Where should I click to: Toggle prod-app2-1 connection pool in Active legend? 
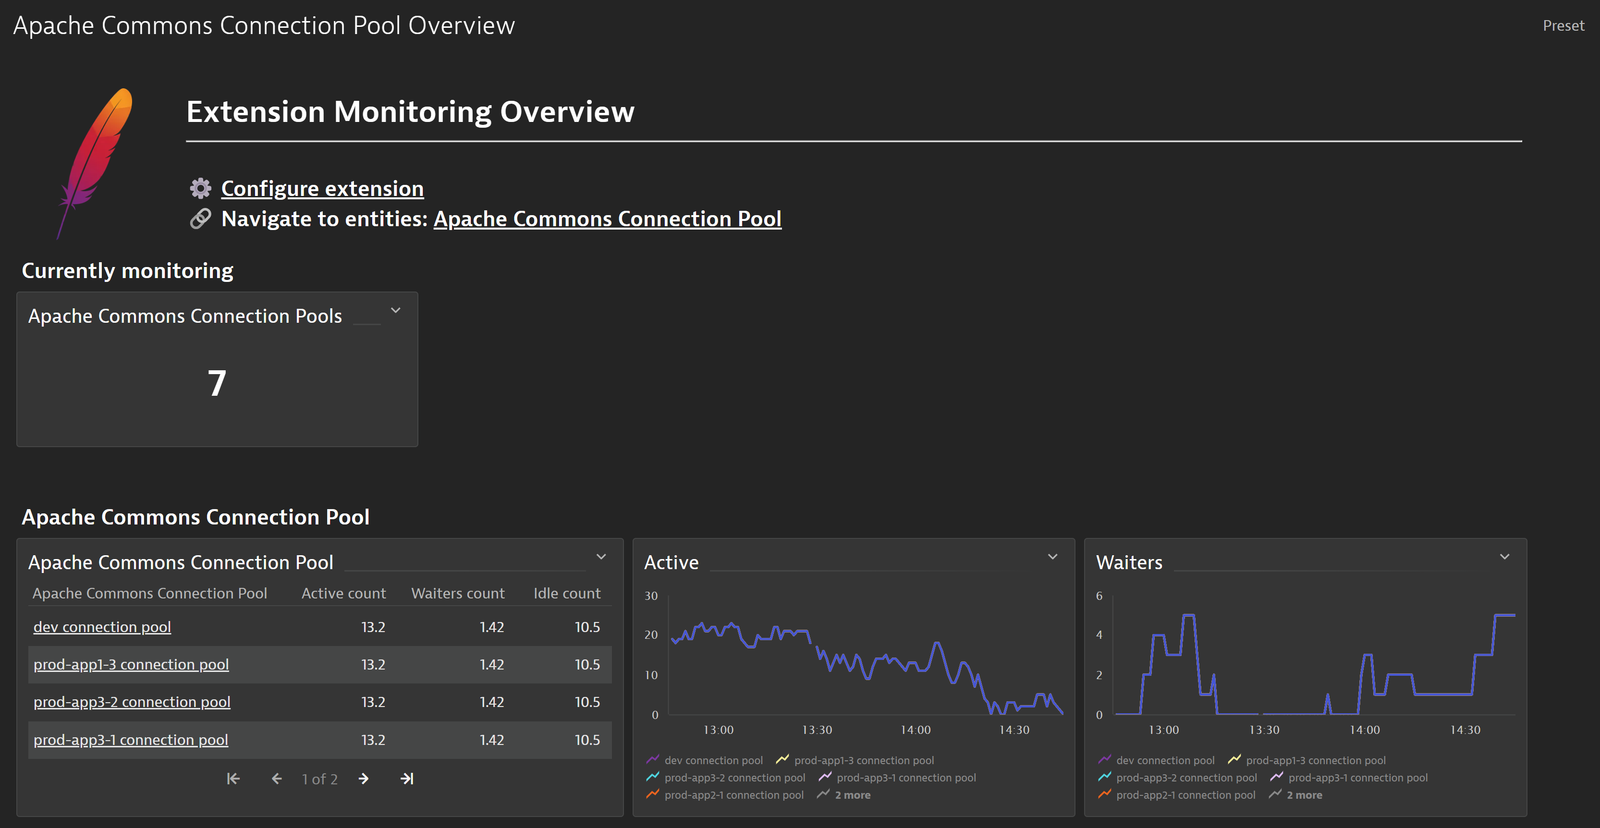(x=725, y=795)
